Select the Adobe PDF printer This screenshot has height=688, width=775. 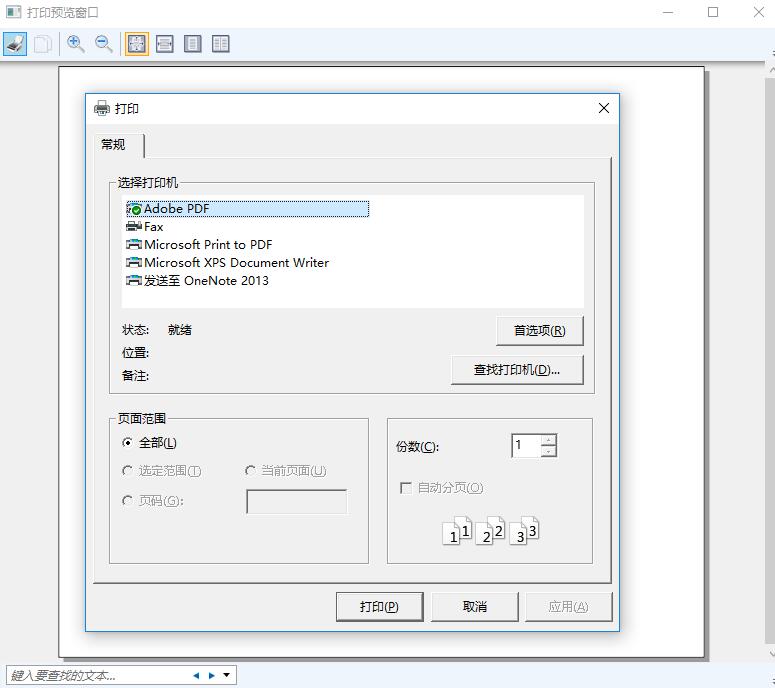pos(248,209)
